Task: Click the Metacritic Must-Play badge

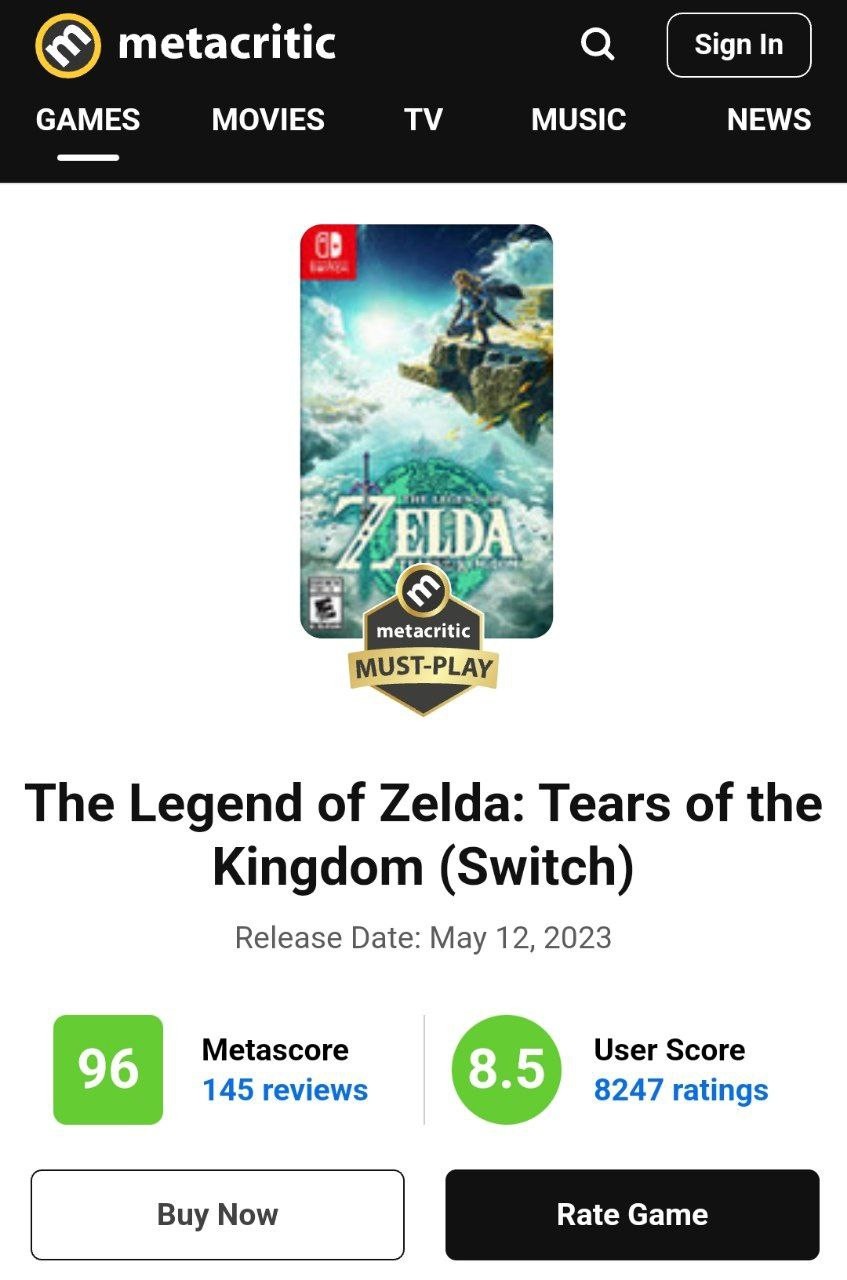Action: point(424,639)
